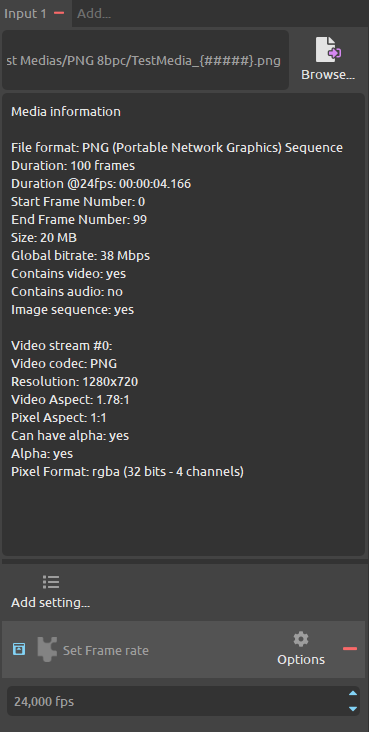Screen dimensions: 369x732
Task: Increase frame rate with the up arrow
Action: pos(354,693)
